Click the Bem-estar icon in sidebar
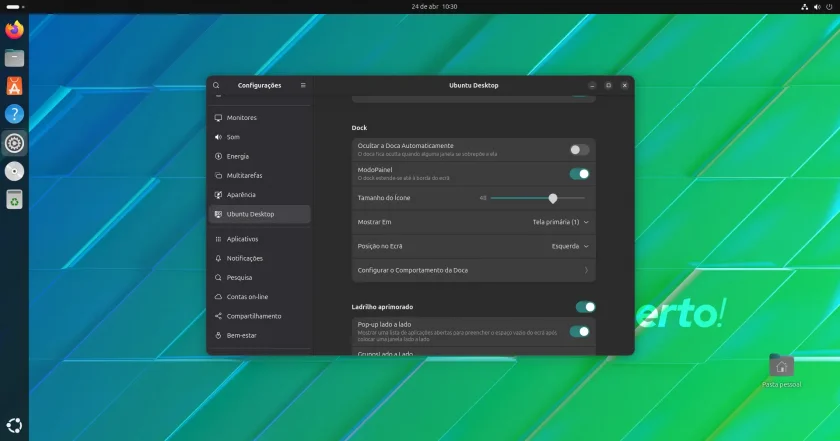The width and height of the screenshot is (840, 441). point(218,335)
